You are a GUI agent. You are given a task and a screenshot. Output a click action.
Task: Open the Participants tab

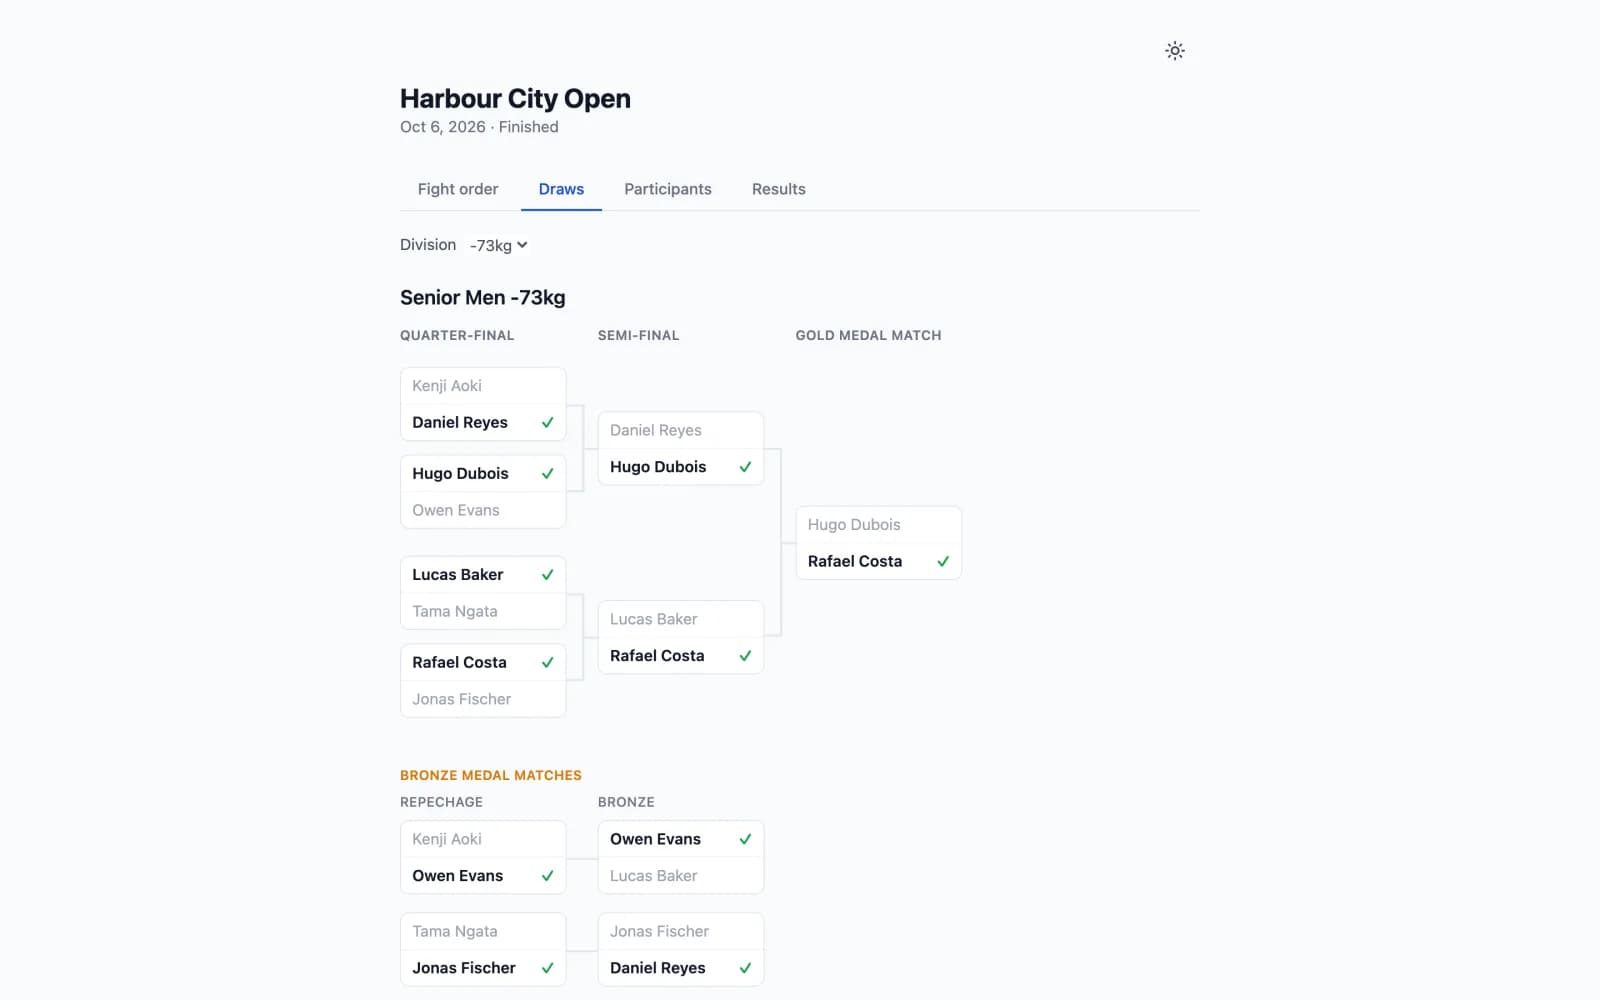(668, 189)
